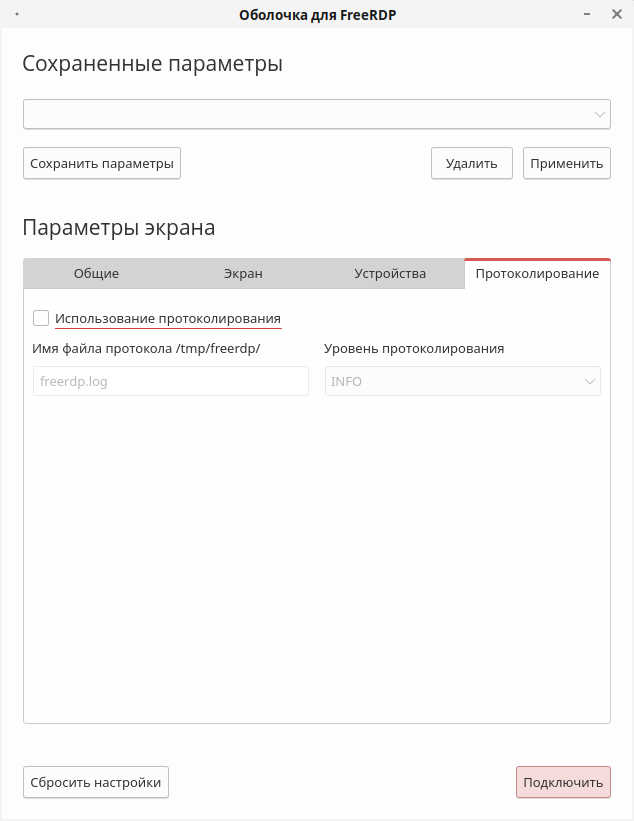Minimize the Оболочка для FreeRDP window
Viewport: 634px width, 821px height.
[x=587, y=14]
